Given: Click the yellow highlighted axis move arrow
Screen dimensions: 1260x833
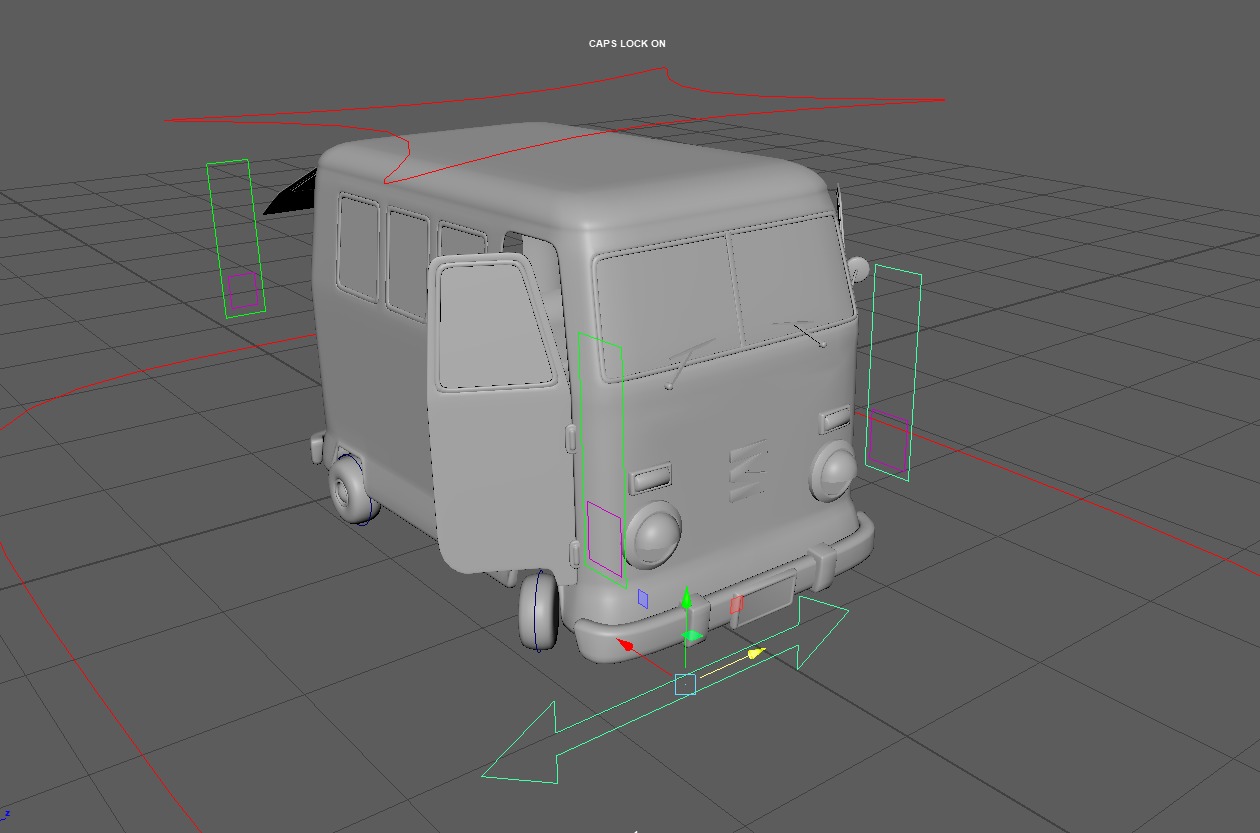Looking at the screenshot, I should click(x=757, y=653).
